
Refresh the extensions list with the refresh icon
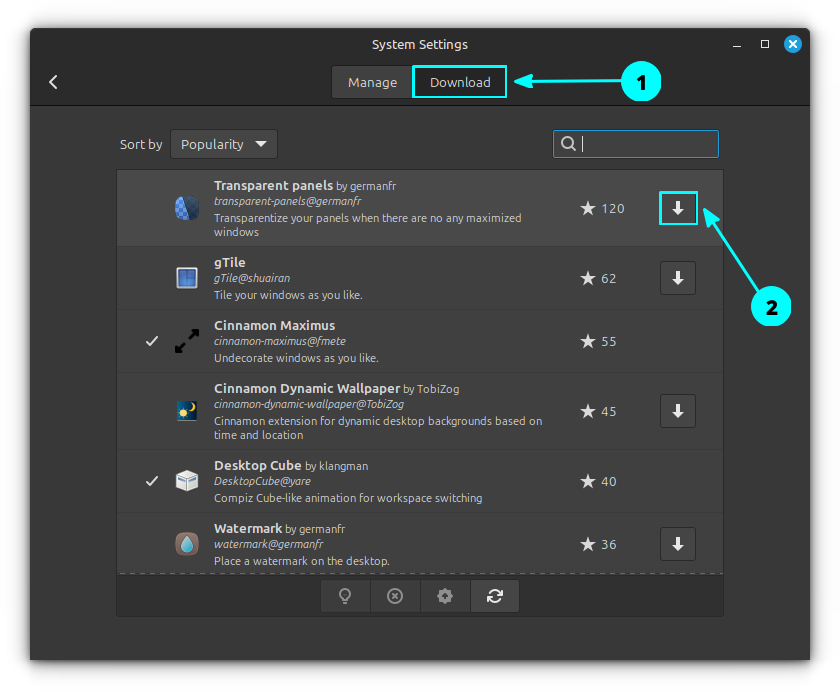coord(495,596)
